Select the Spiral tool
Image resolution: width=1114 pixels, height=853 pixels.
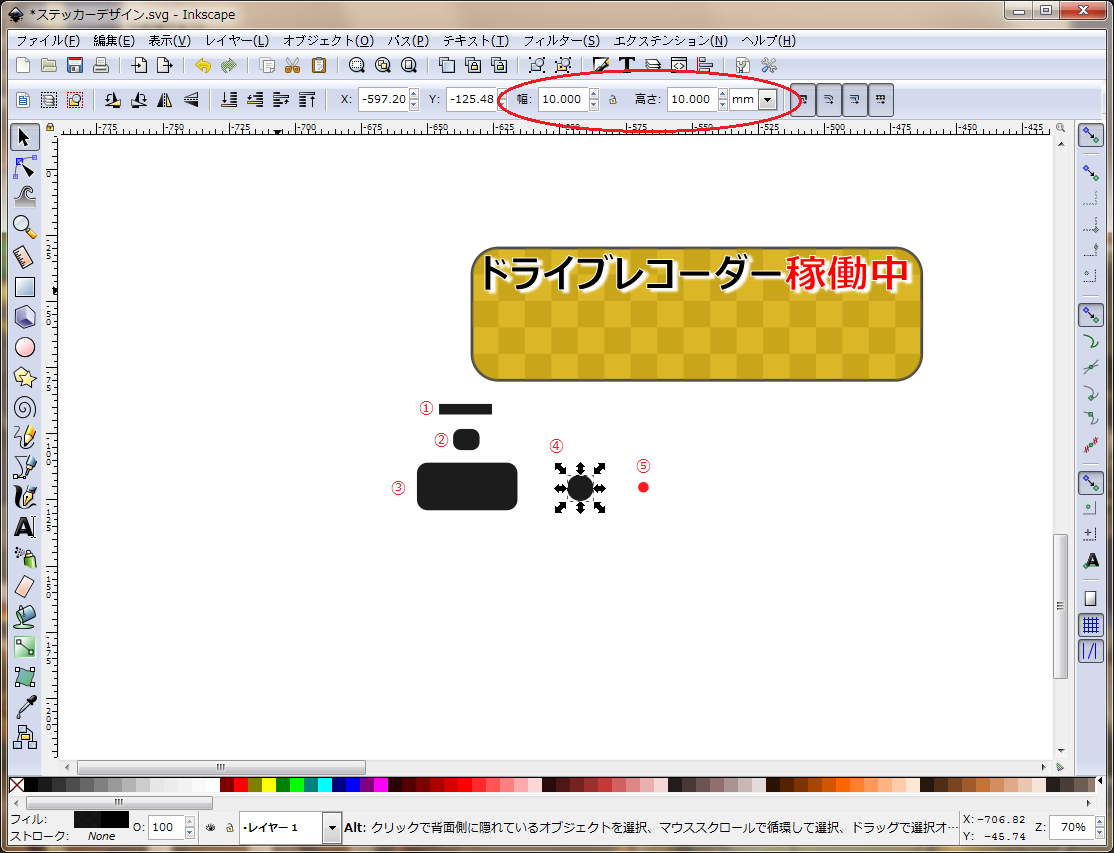point(25,407)
